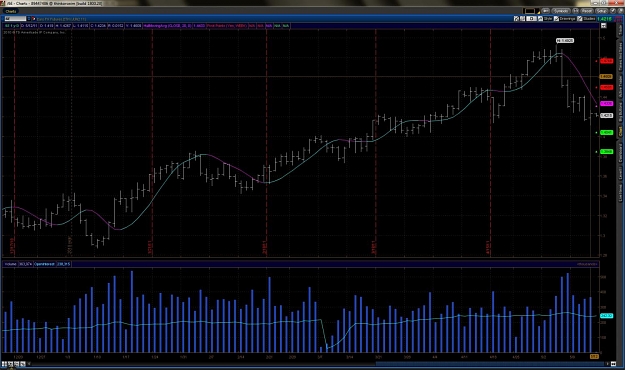The height and width of the screenshot is (370, 625).
Task: Click the lowest green pivot price bubble
Action: tap(606, 152)
